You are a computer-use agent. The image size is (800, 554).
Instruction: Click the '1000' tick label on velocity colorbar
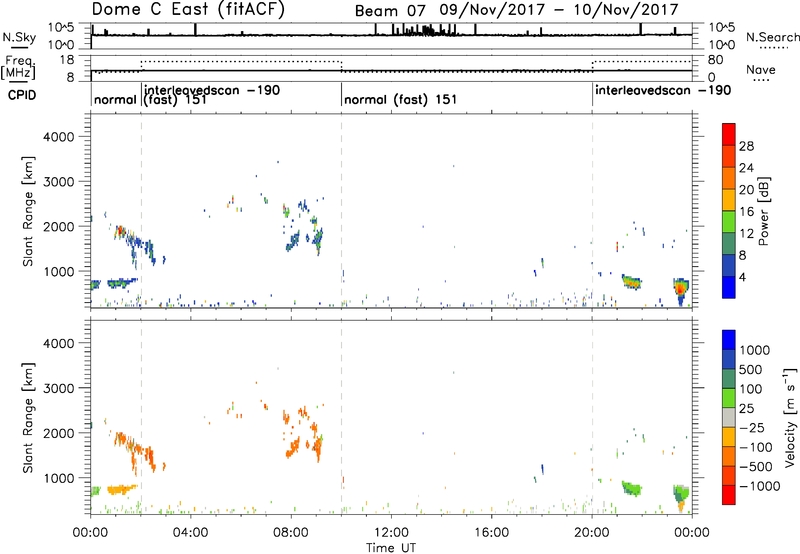click(754, 350)
